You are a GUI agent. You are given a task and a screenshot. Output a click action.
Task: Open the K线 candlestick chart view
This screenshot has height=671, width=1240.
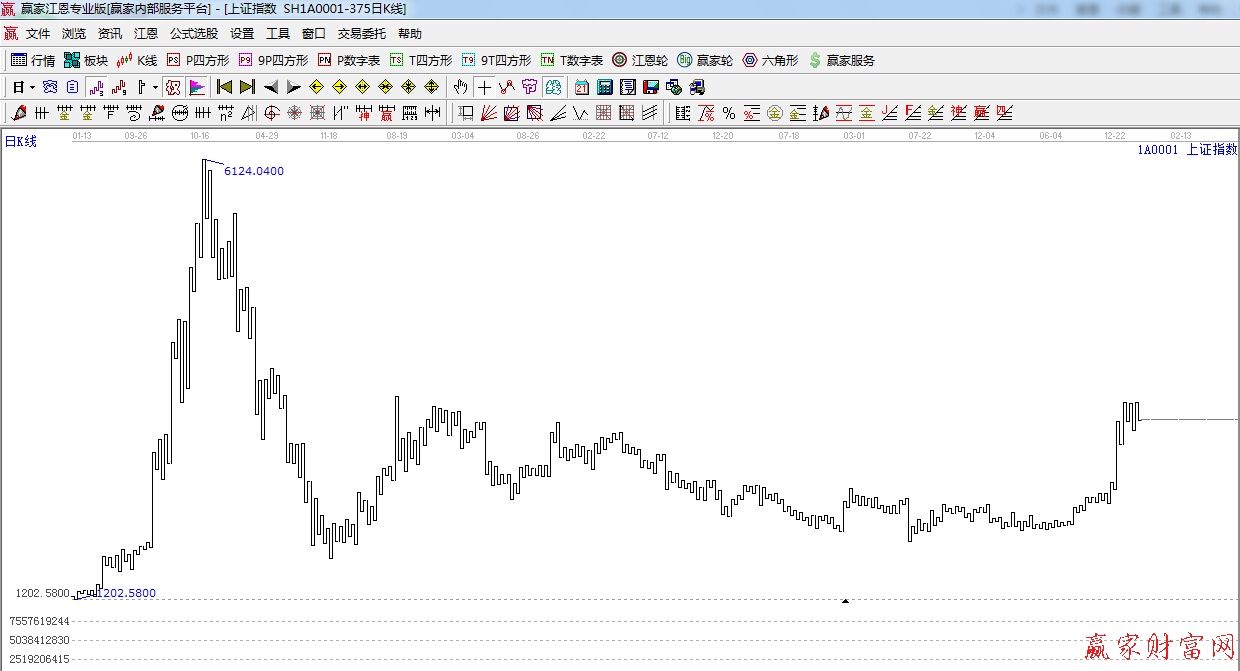pyautogui.click(x=137, y=60)
